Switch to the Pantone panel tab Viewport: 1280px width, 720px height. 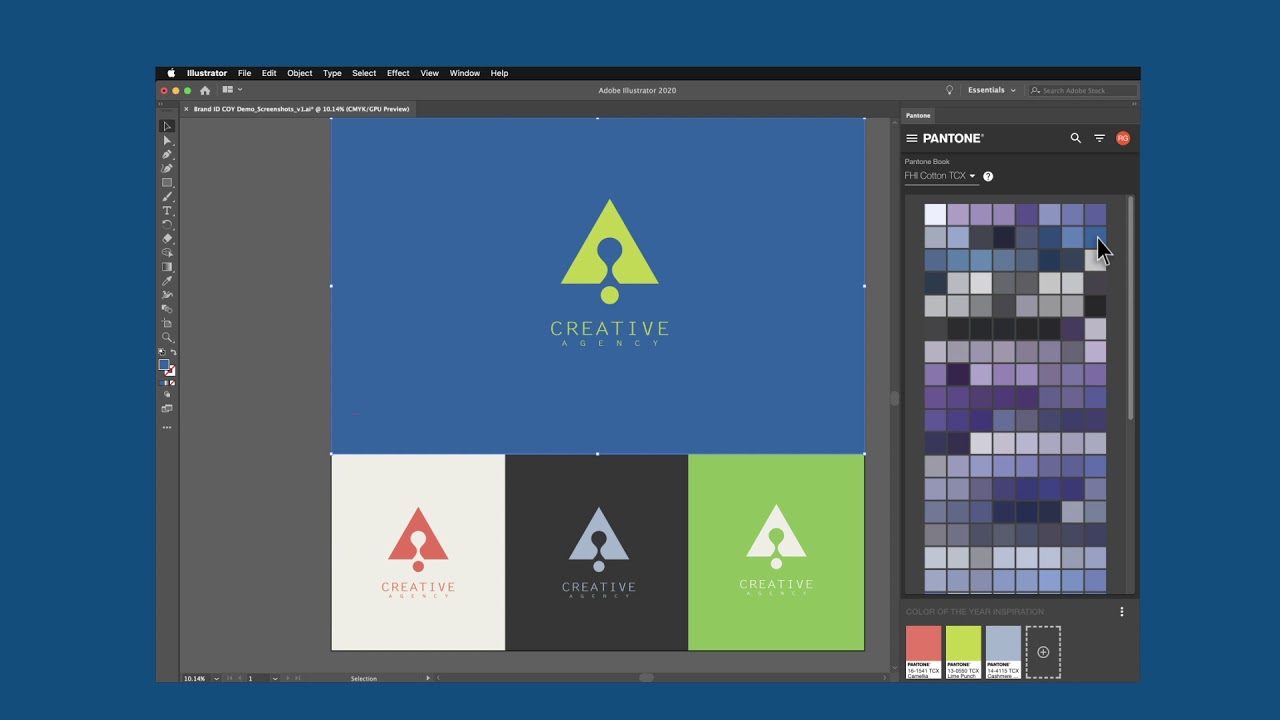tap(918, 116)
